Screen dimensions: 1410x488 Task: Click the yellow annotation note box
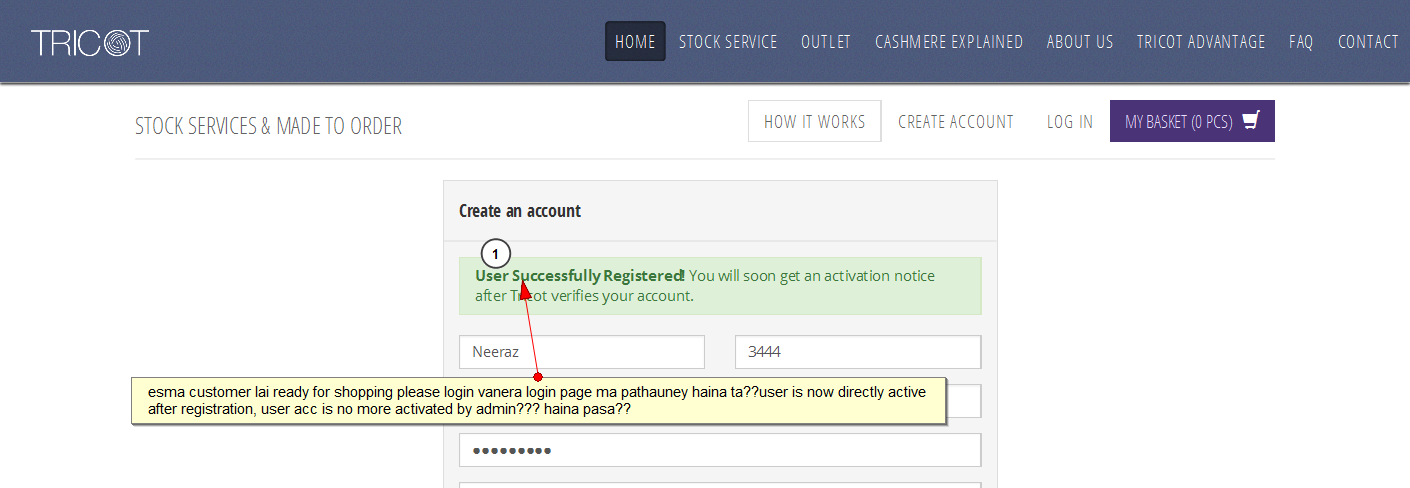click(538, 401)
